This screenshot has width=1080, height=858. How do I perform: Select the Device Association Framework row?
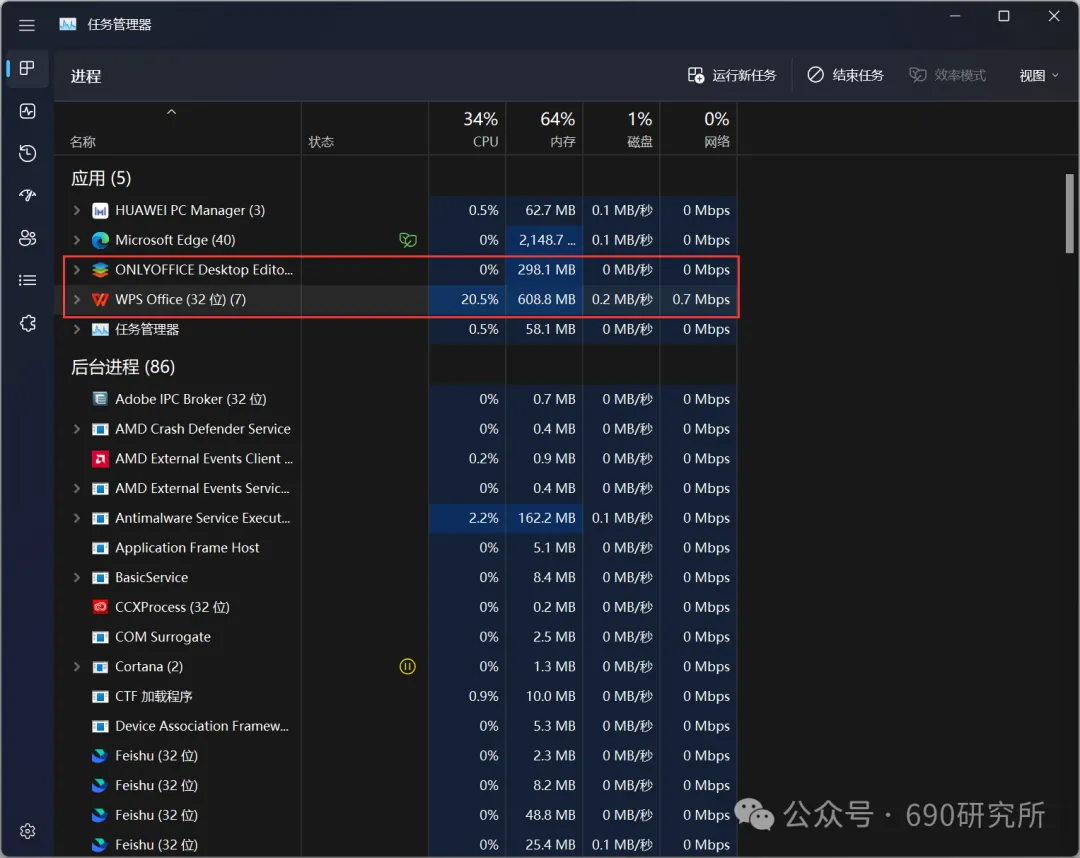[x=396, y=726]
